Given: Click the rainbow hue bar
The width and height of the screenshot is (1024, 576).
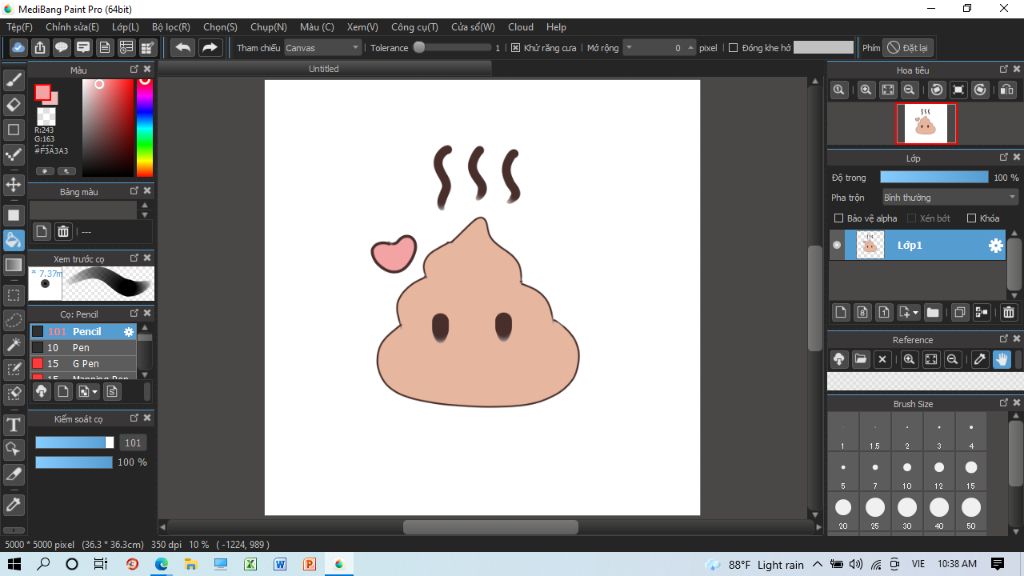Looking at the screenshot, I should click(x=144, y=128).
